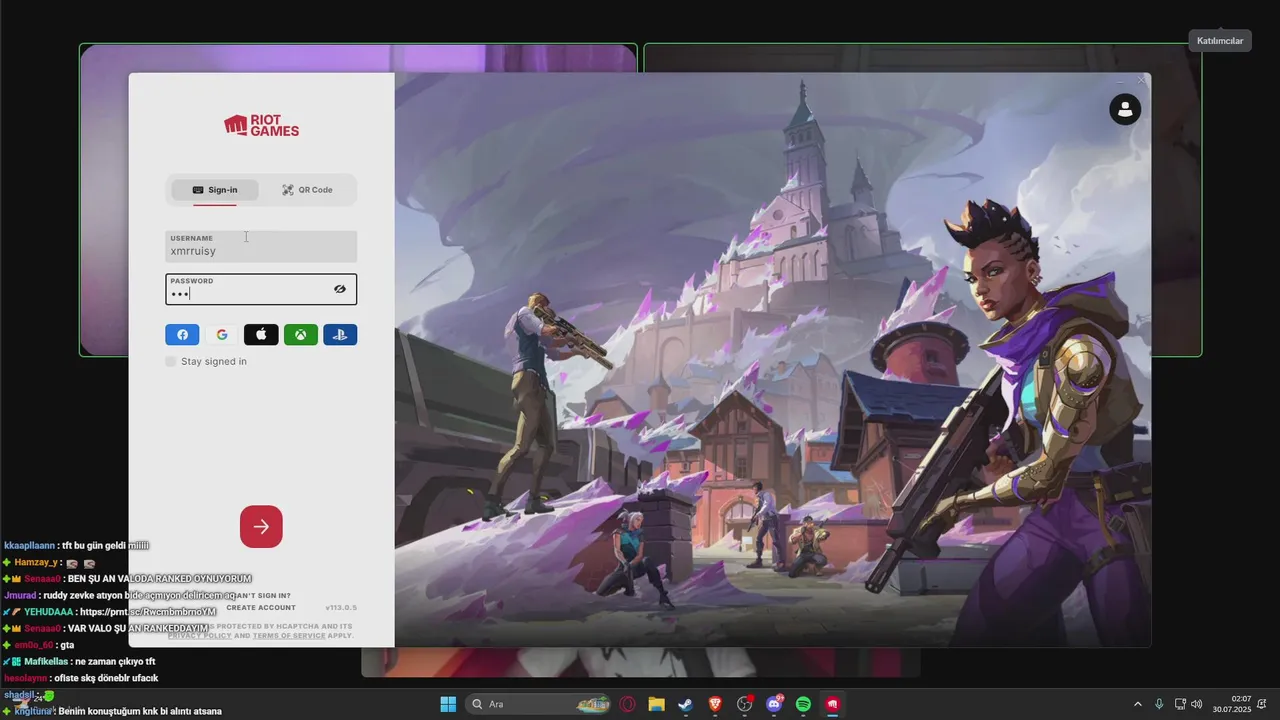The image size is (1280, 720).
Task: Open the clock and date panel
Action: click(x=1232, y=704)
